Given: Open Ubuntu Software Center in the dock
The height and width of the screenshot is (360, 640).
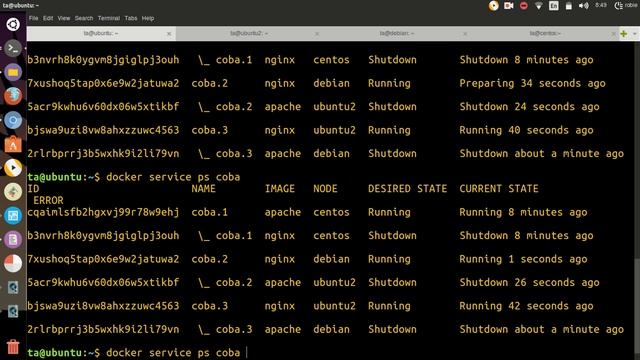Looking at the screenshot, I should [x=13, y=144].
